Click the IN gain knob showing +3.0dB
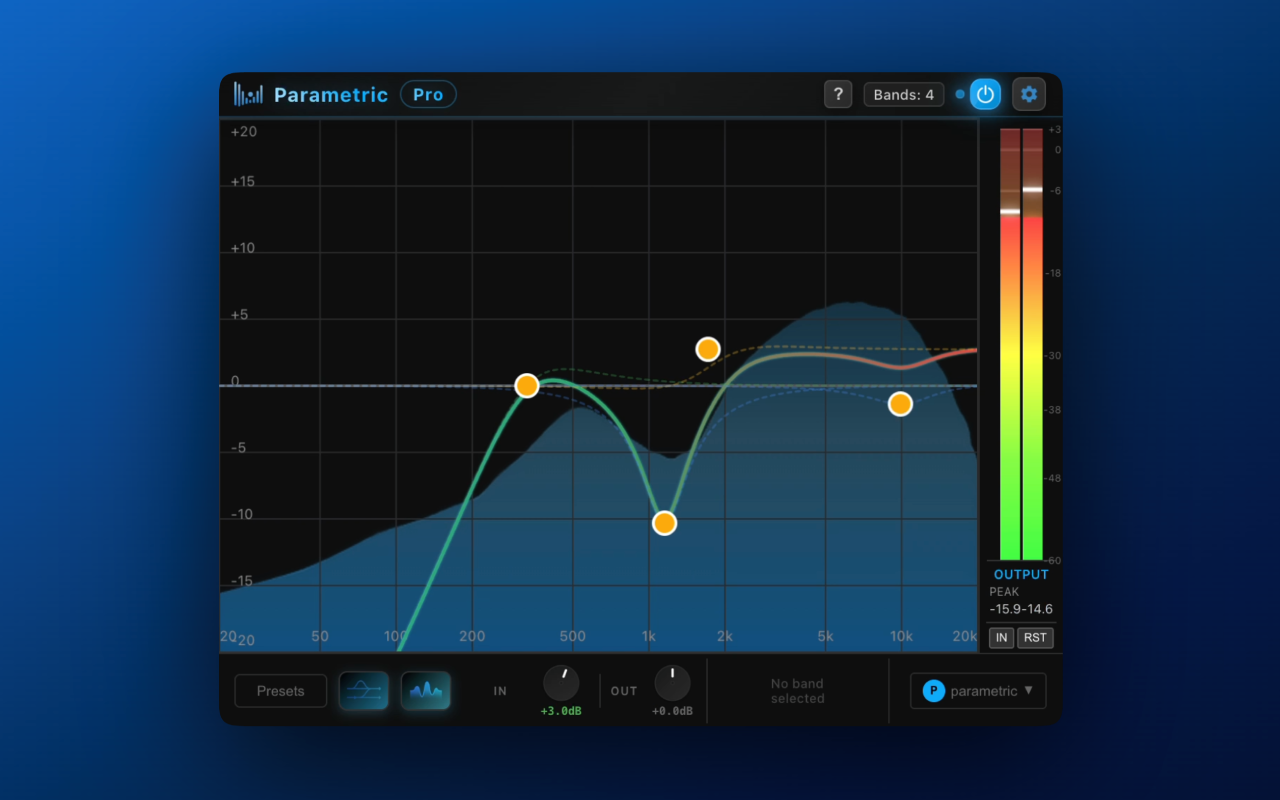The width and height of the screenshot is (1280, 800). point(561,683)
